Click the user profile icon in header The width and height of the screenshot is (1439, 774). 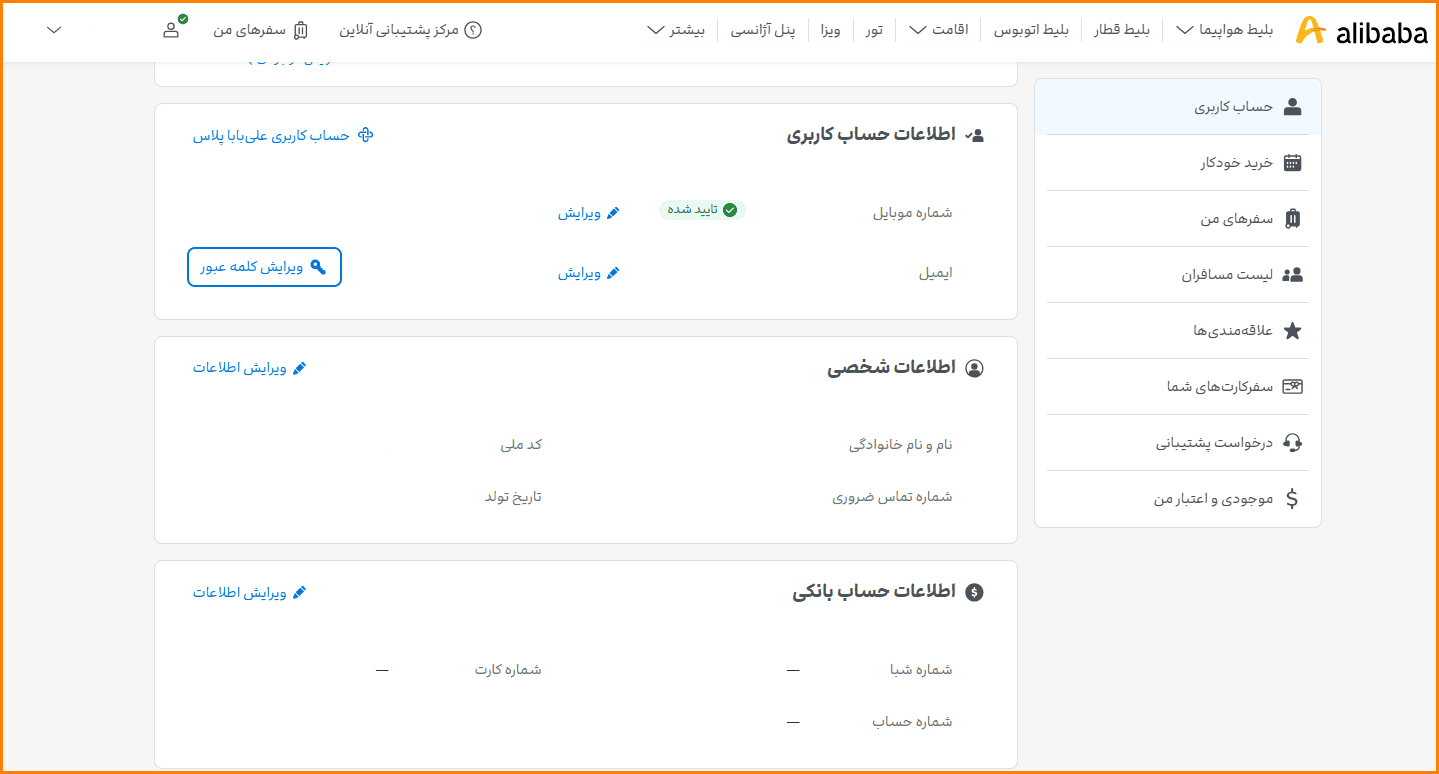(171, 30)
